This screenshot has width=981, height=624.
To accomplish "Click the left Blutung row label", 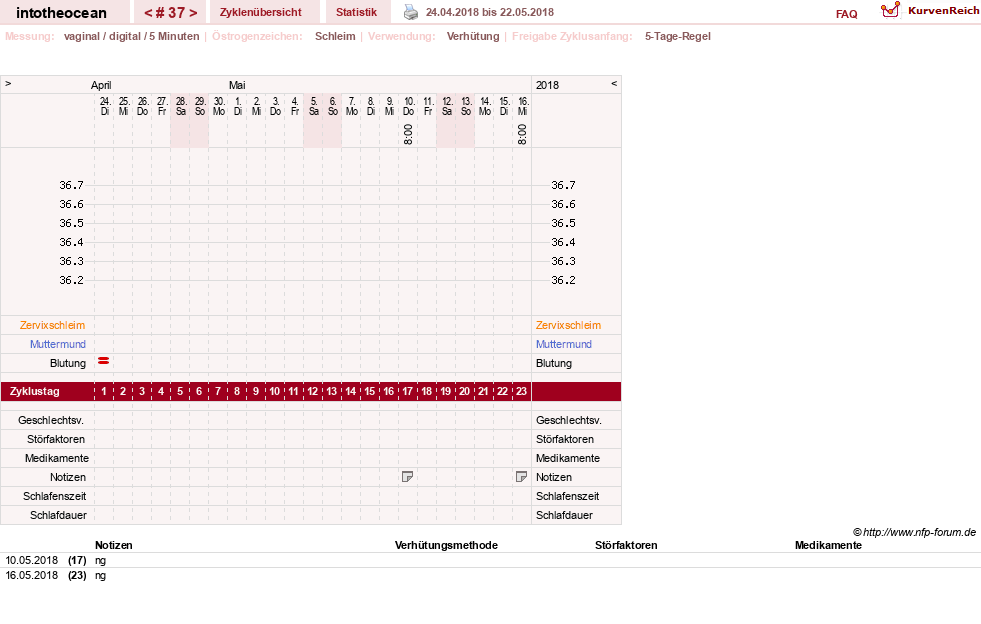I will (68, 363).
